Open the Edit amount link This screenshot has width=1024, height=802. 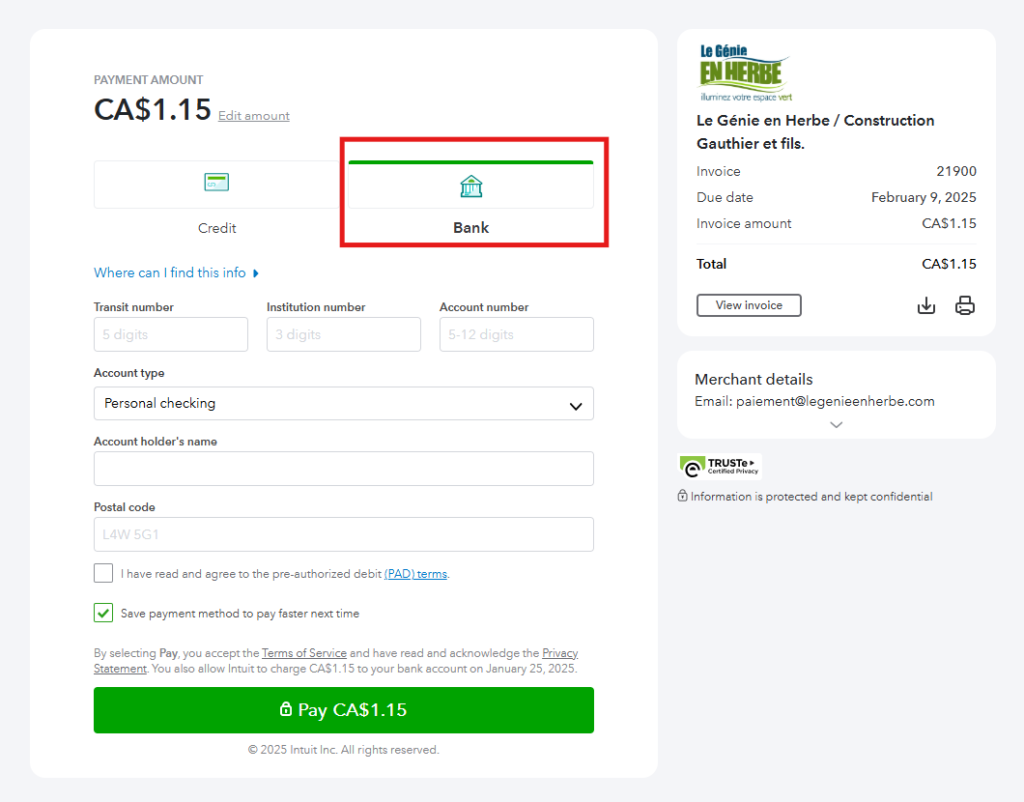[253, 116]
